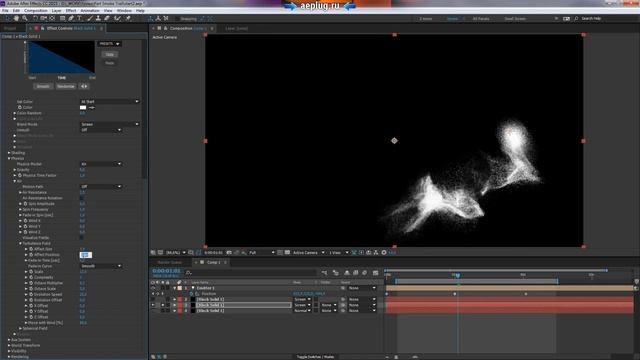Image resolution: width=640 pixels, height=360 pixels.
Task: Open the Effect menu
Action: click(71, 11)
